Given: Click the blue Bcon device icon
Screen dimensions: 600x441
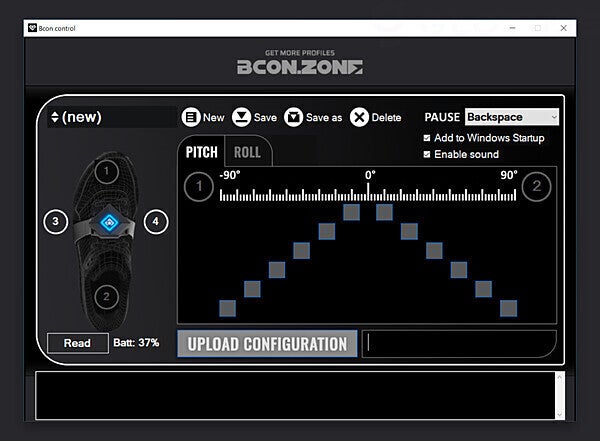Looking at the screenshot, I should 107,223.
